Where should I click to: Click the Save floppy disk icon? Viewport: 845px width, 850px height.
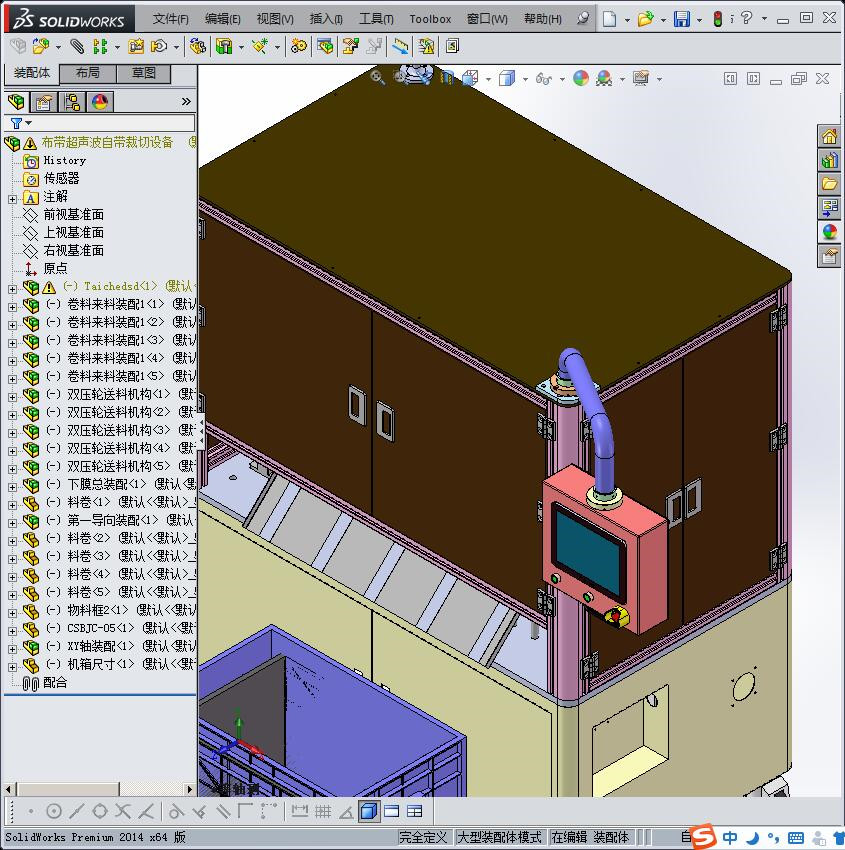[682, 19]
